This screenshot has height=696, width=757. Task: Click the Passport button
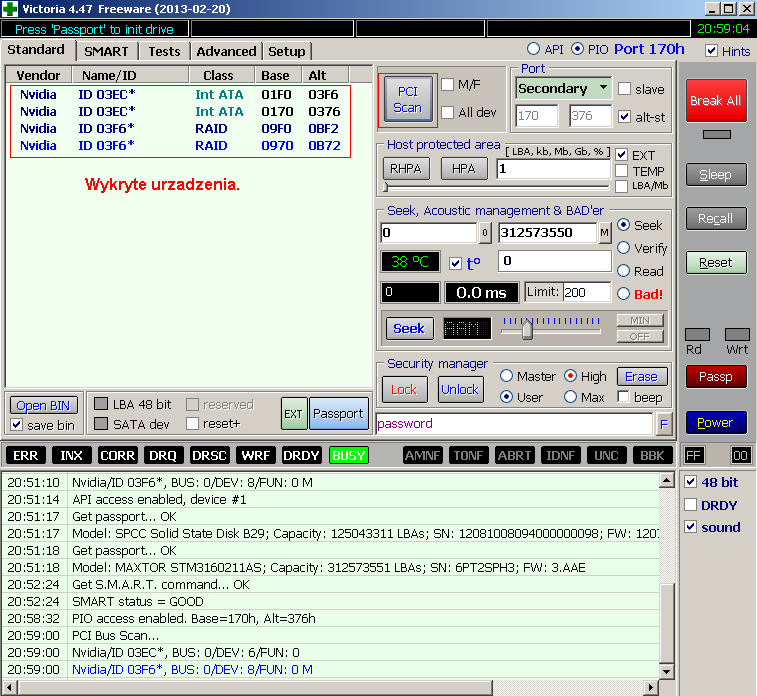pyautogui.click(x=338, y=414)
